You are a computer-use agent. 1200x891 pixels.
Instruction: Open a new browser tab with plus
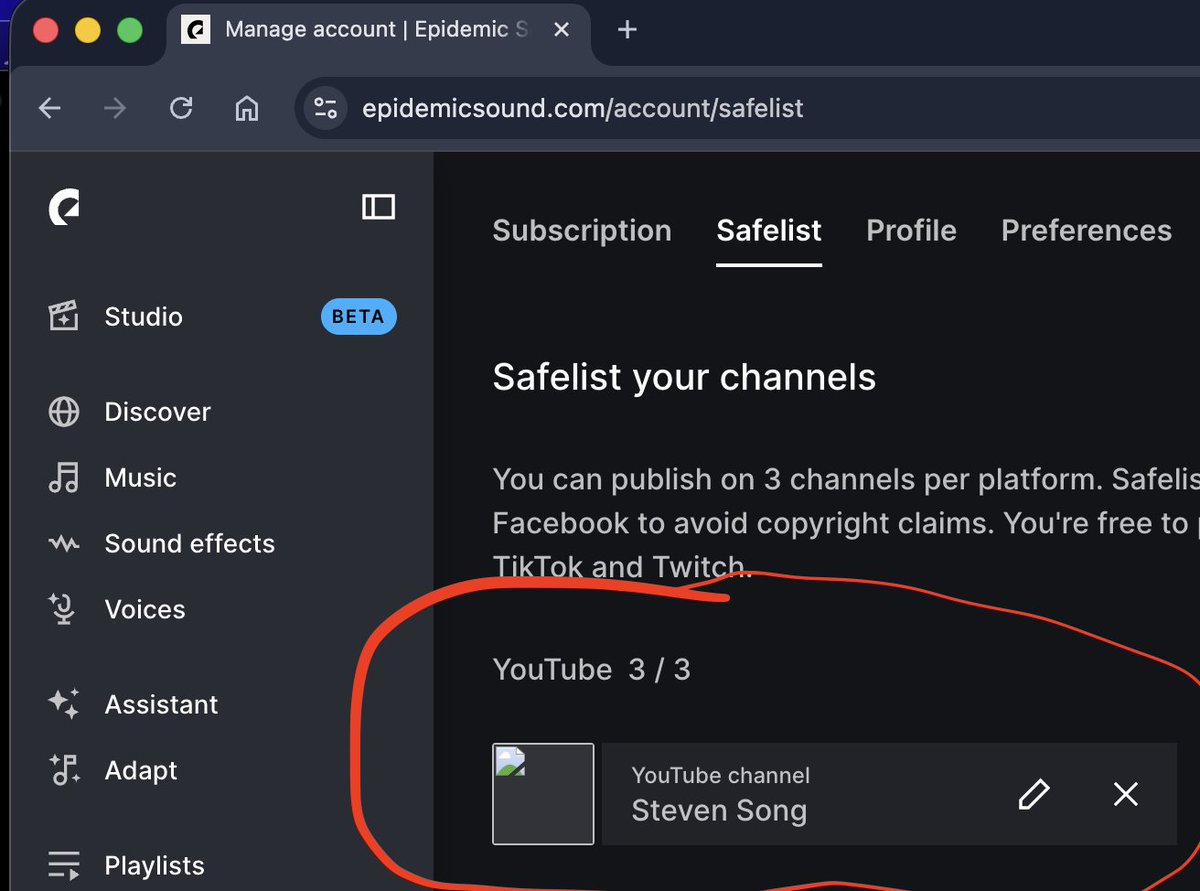pos(627,30)
